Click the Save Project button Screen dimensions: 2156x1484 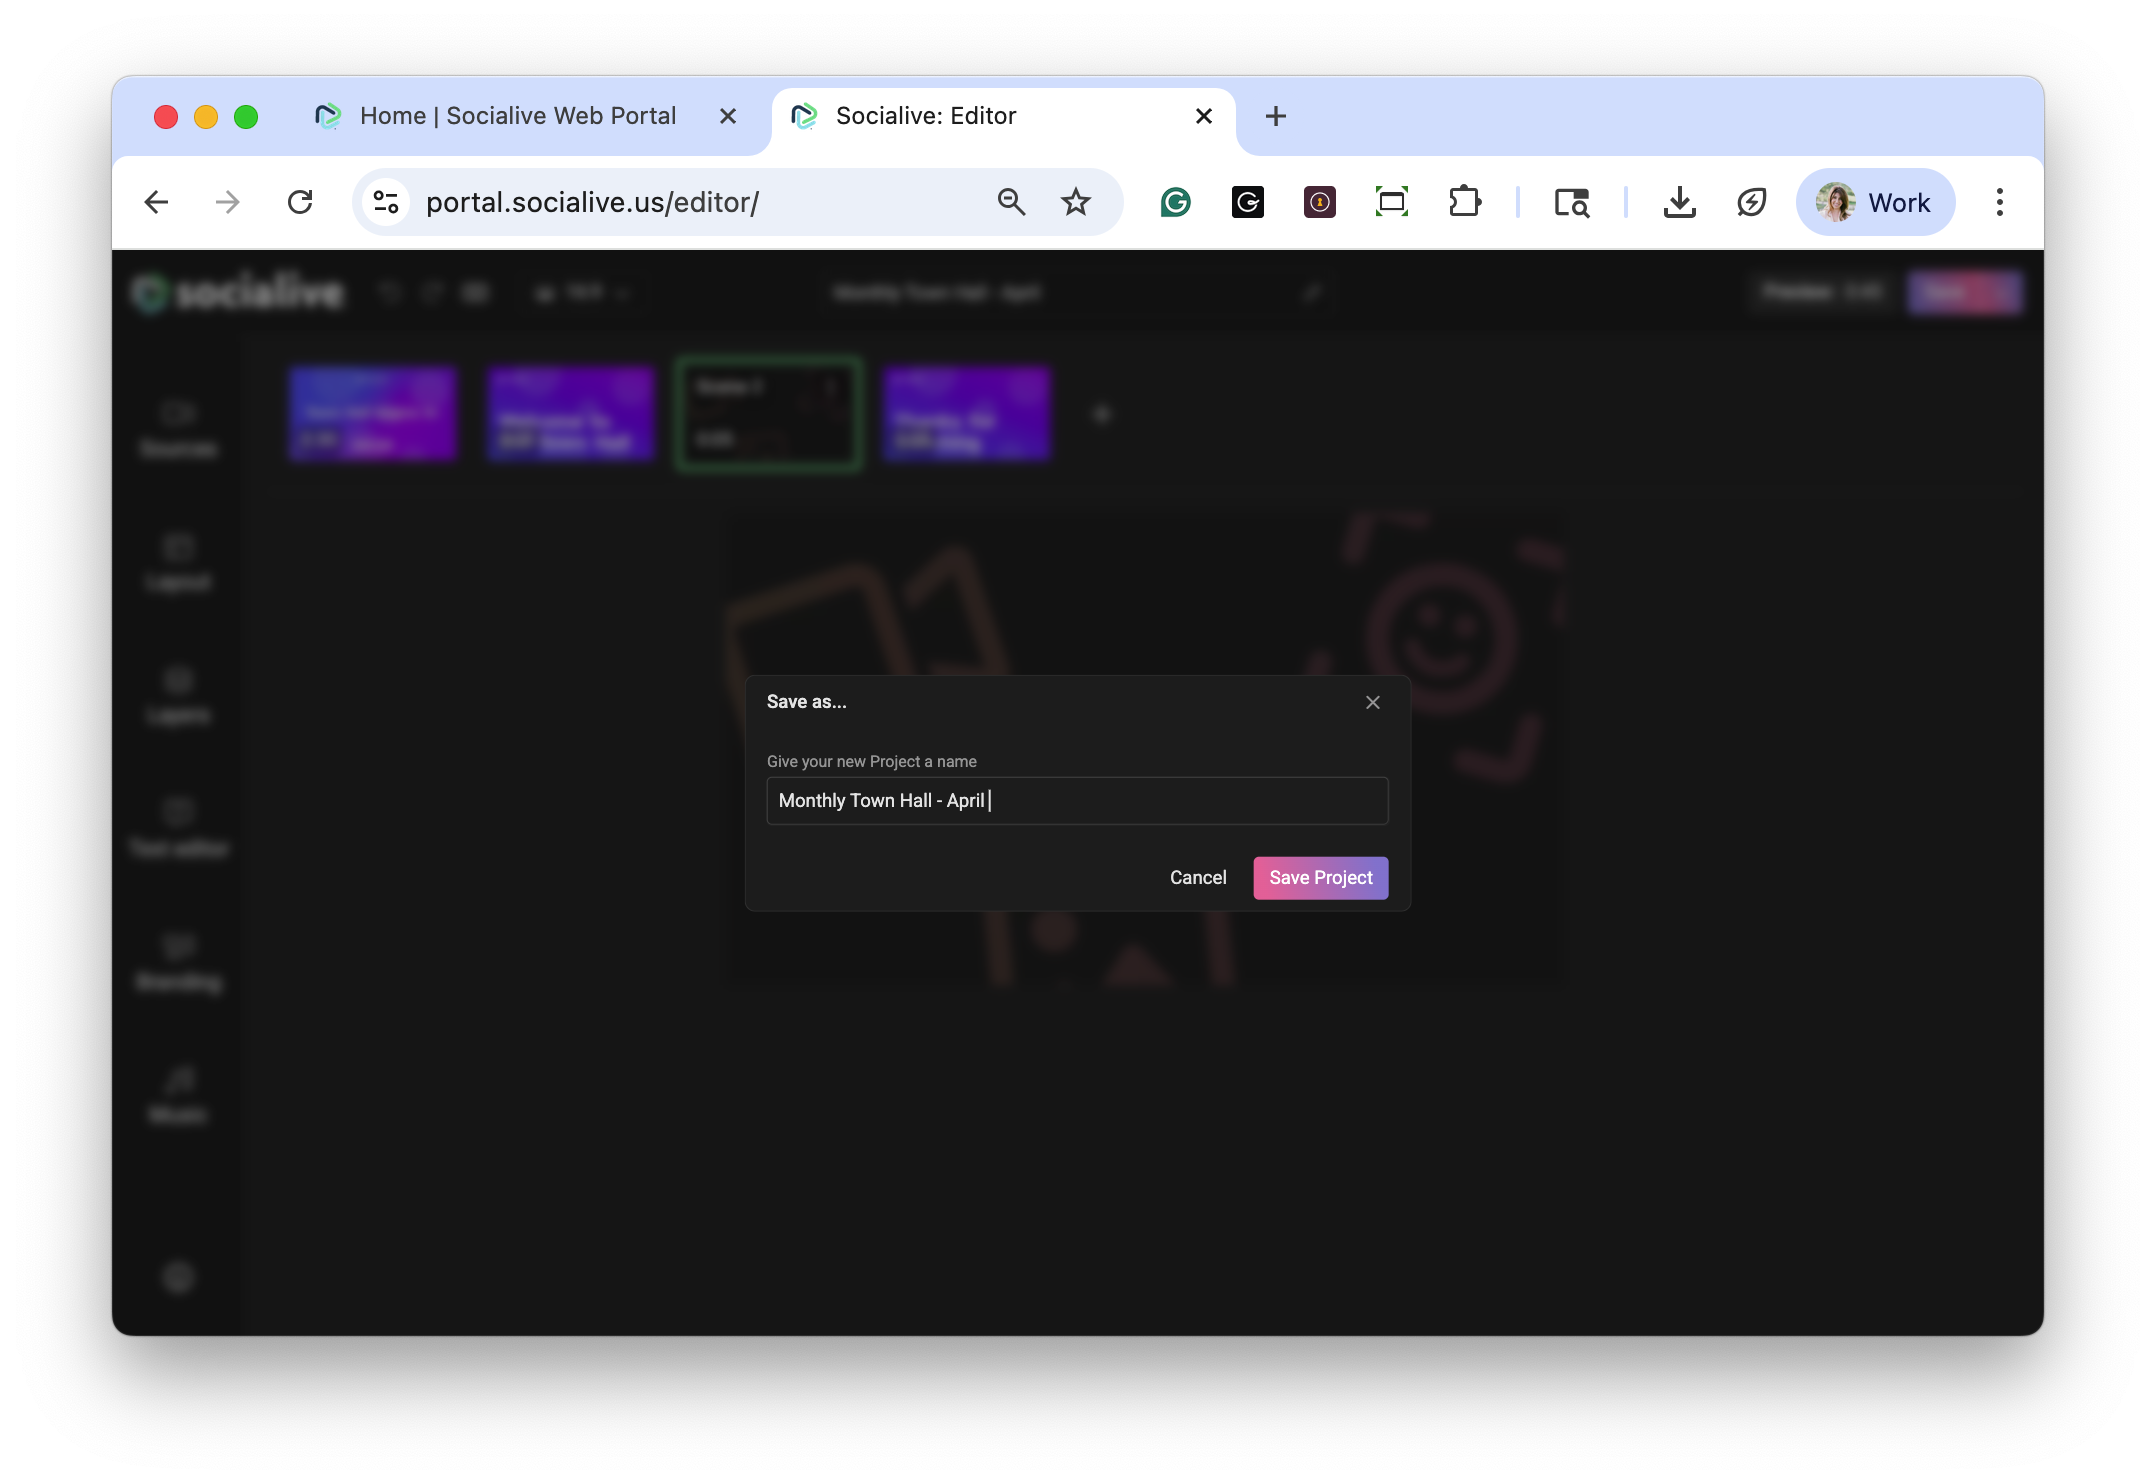1320,877
